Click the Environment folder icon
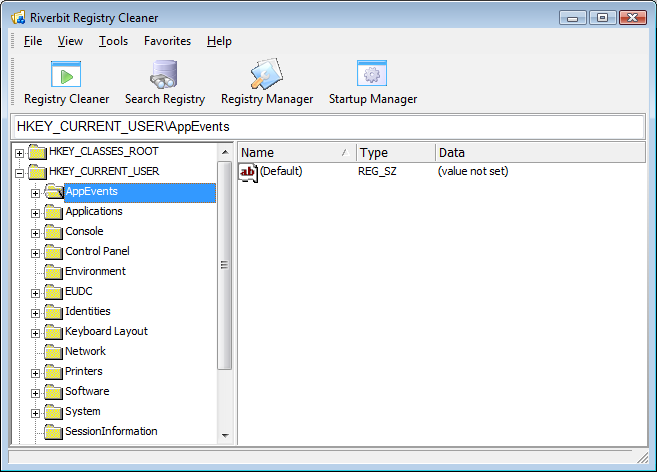 [x=54, y=272]
